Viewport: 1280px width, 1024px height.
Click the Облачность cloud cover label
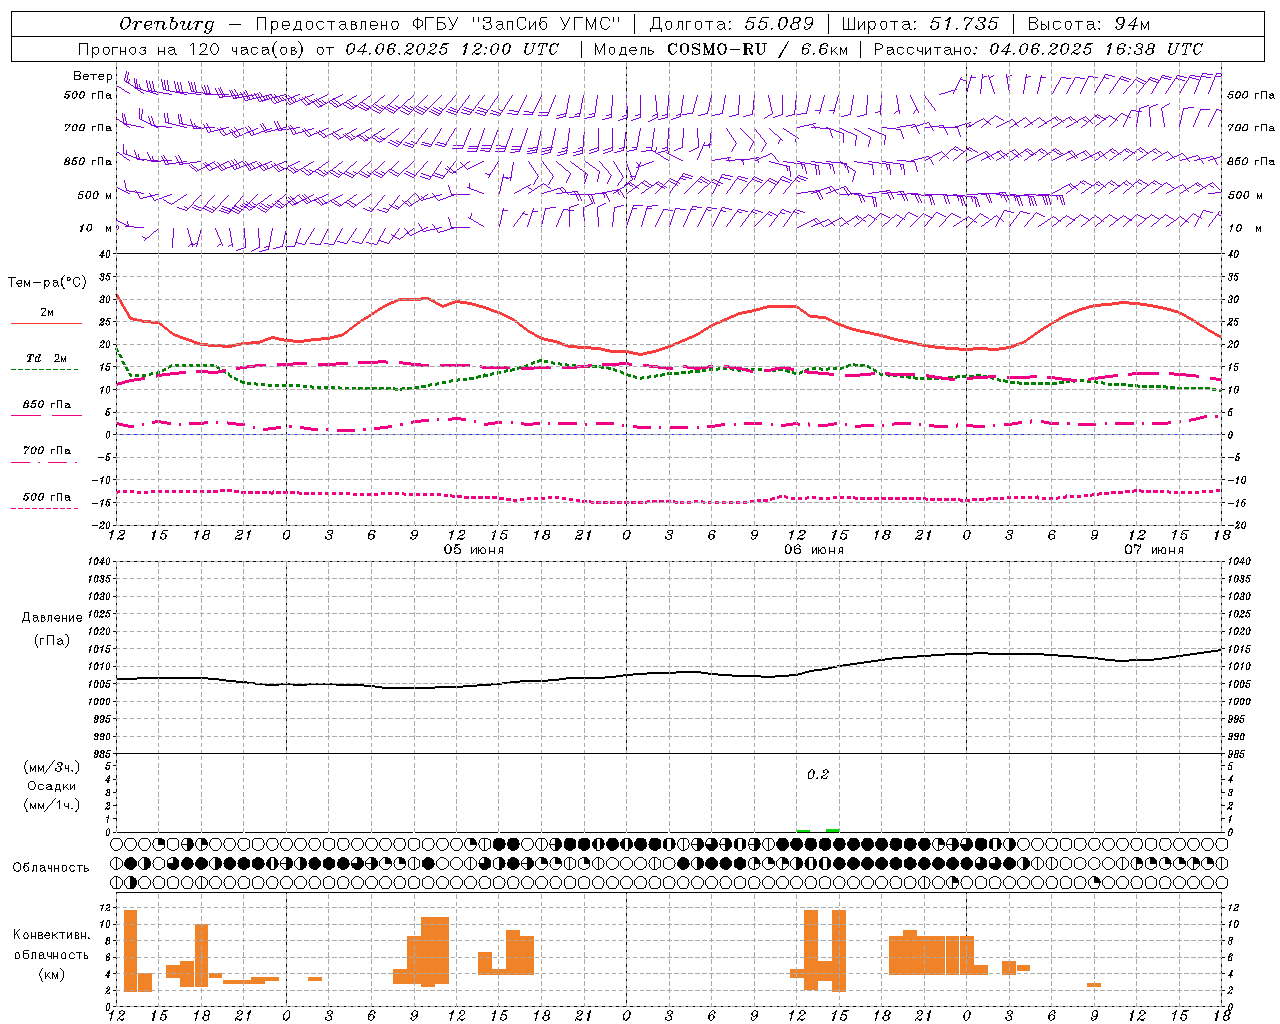point(51,868)
